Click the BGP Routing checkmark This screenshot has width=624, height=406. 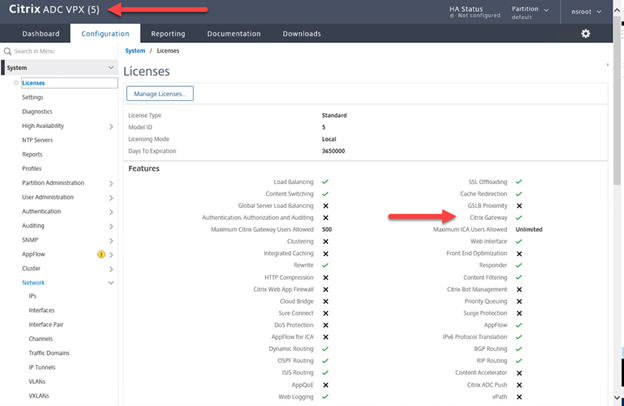point(519,349)
